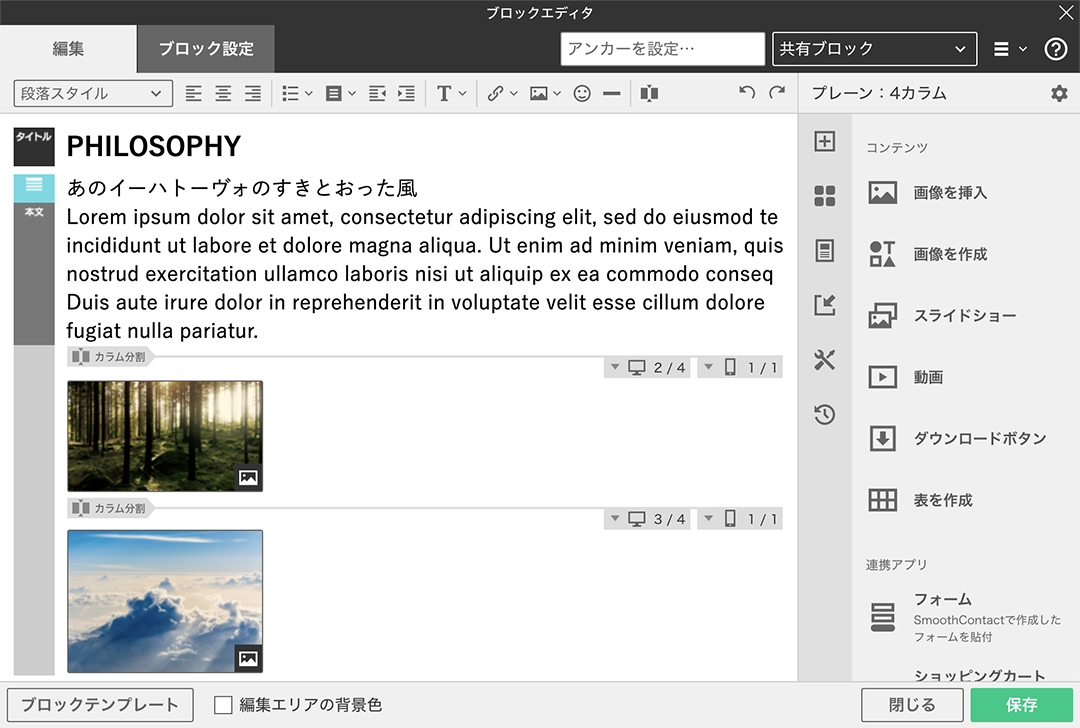This screenshot has height=728, width=1080.
Task: Switch to the ブロック設定 tab
Action: click(205, 48)
